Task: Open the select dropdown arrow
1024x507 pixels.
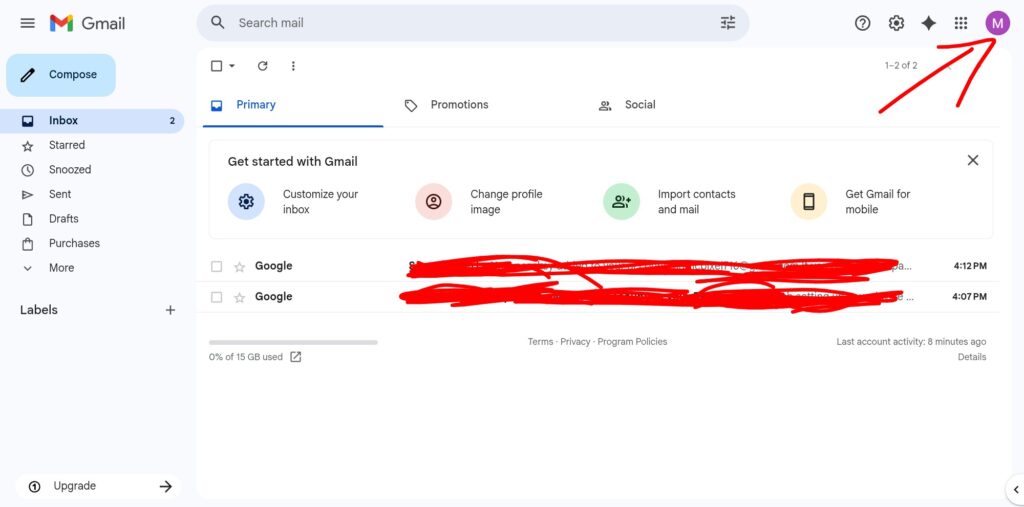Action: click(232, 66)
